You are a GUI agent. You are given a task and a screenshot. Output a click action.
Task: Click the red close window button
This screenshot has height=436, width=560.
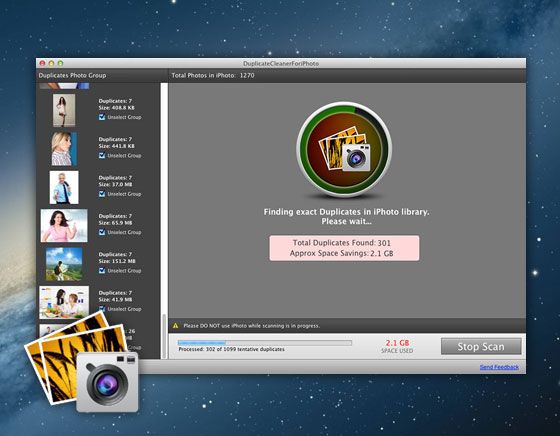(x=42, y=63)
